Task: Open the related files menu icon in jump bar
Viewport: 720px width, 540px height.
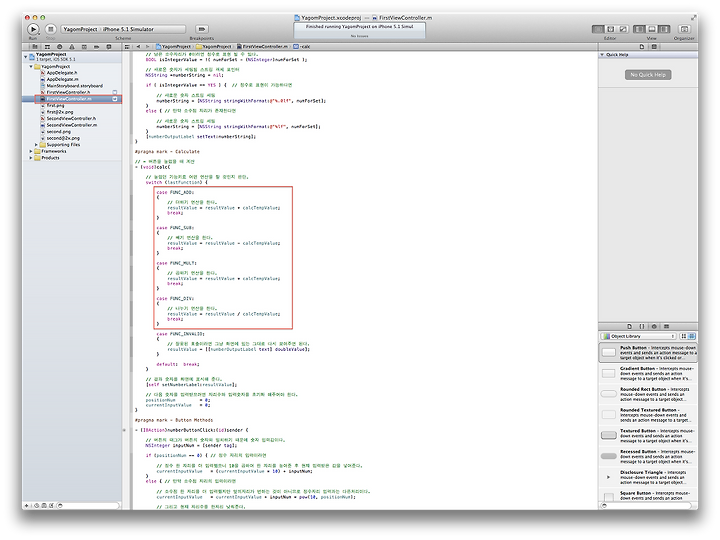Action: (127, 46)
